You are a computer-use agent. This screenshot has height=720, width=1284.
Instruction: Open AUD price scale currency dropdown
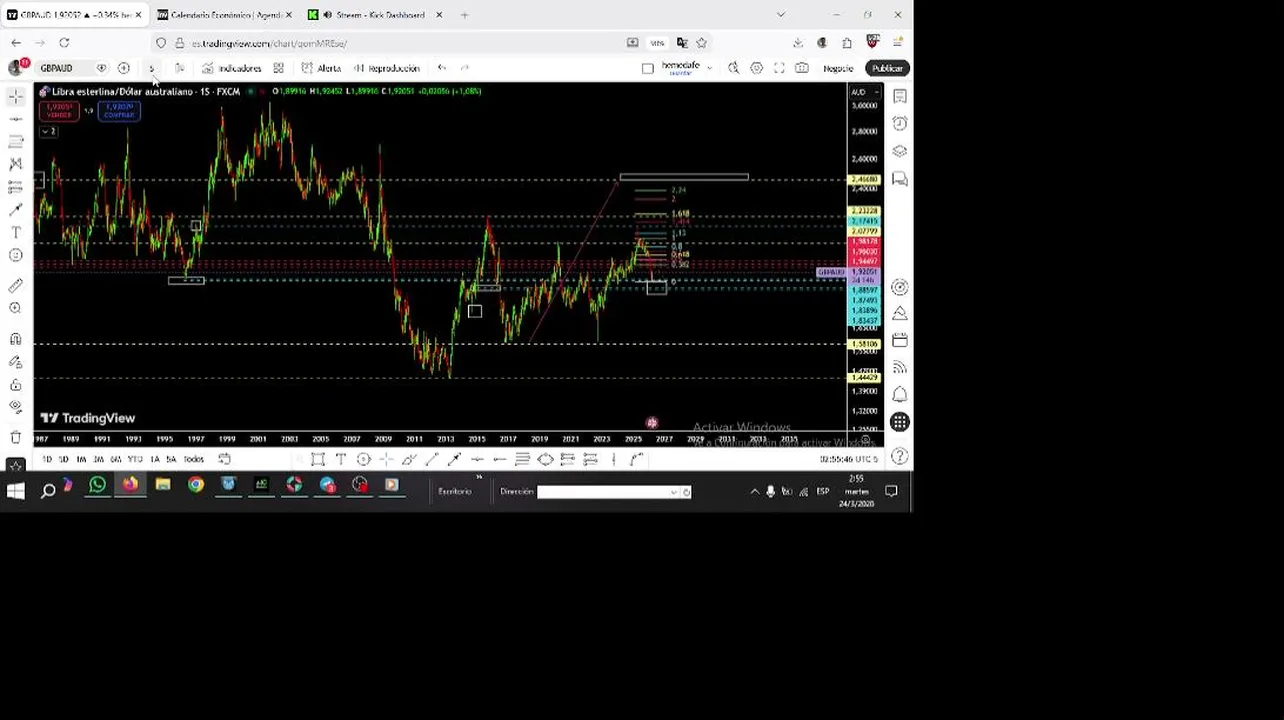tap(866, 92)
